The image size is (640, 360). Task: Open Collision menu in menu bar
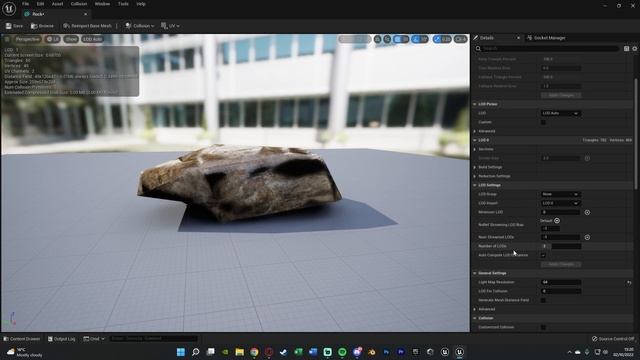pyautogui.click(x=79, y=4)
